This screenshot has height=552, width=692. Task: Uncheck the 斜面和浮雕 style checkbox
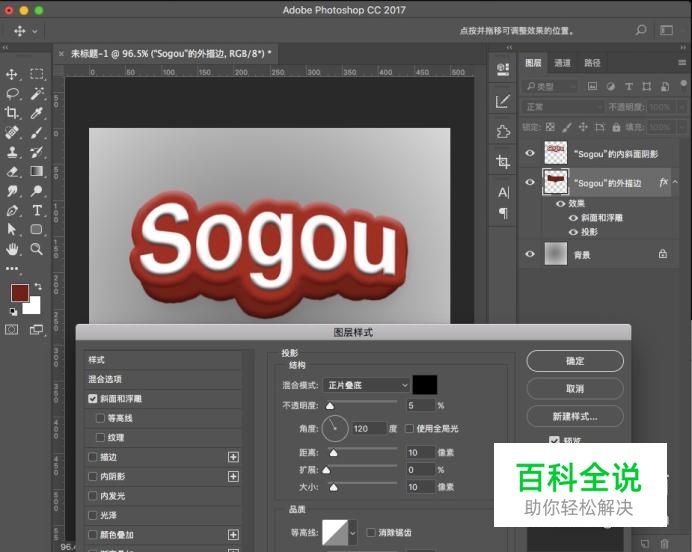coord(92,398)
